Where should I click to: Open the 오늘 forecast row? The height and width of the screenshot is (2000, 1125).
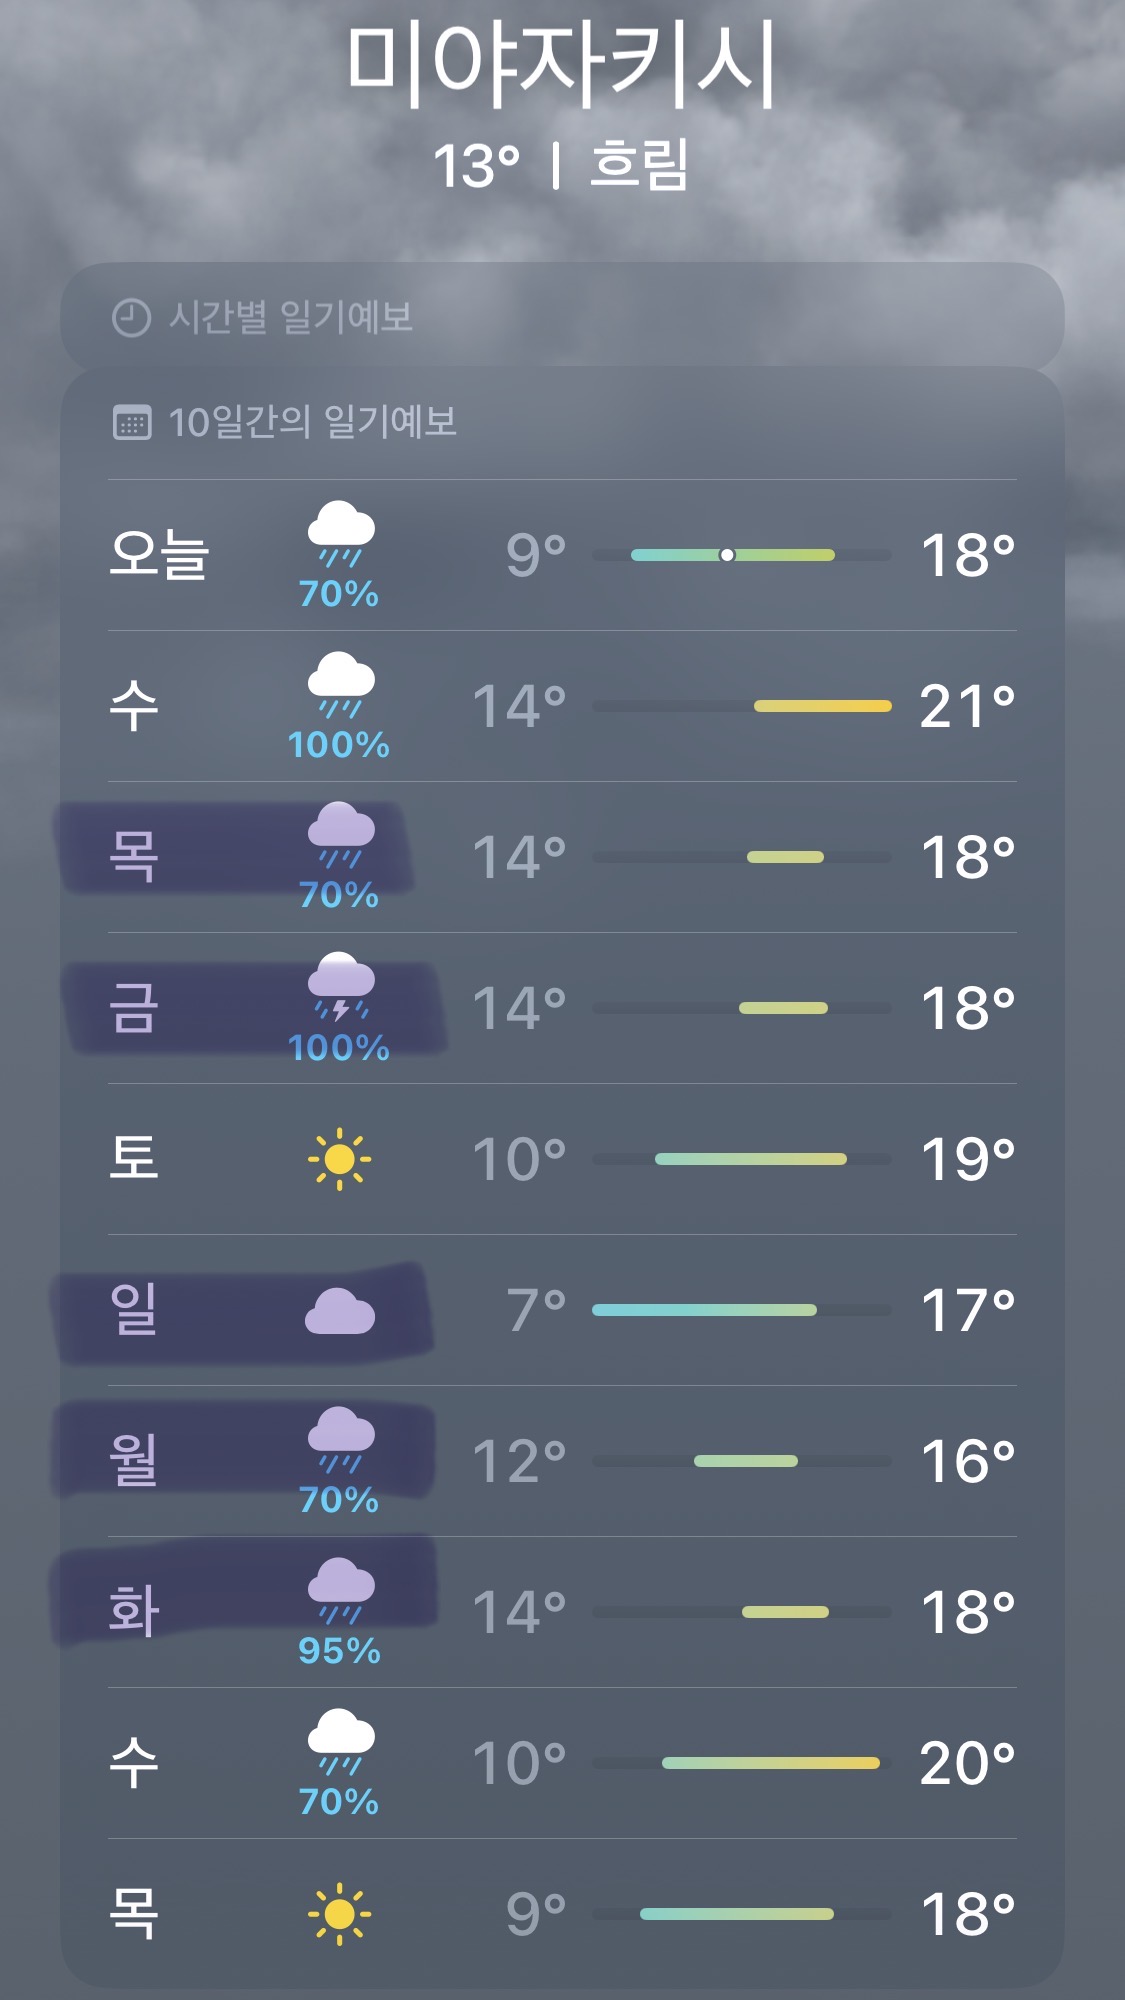(x=562, y=555)
